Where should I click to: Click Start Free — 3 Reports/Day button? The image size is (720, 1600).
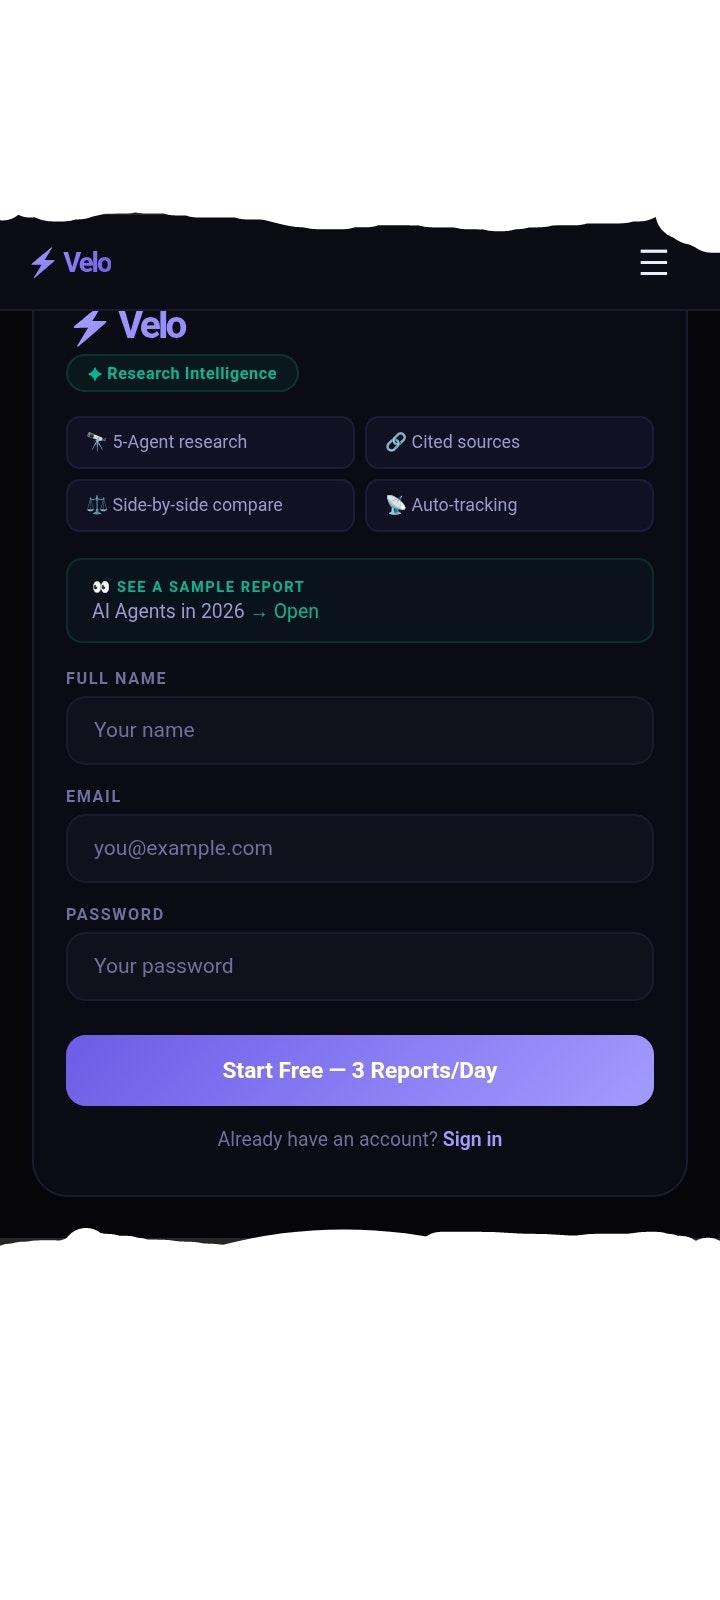tap(360, 1070)
